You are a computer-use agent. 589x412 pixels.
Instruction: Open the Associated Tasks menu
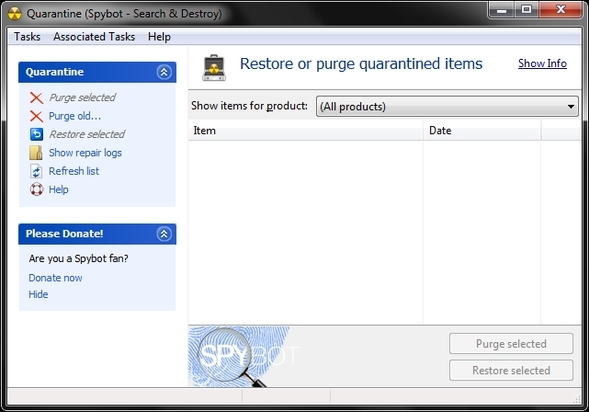point(94,37)
